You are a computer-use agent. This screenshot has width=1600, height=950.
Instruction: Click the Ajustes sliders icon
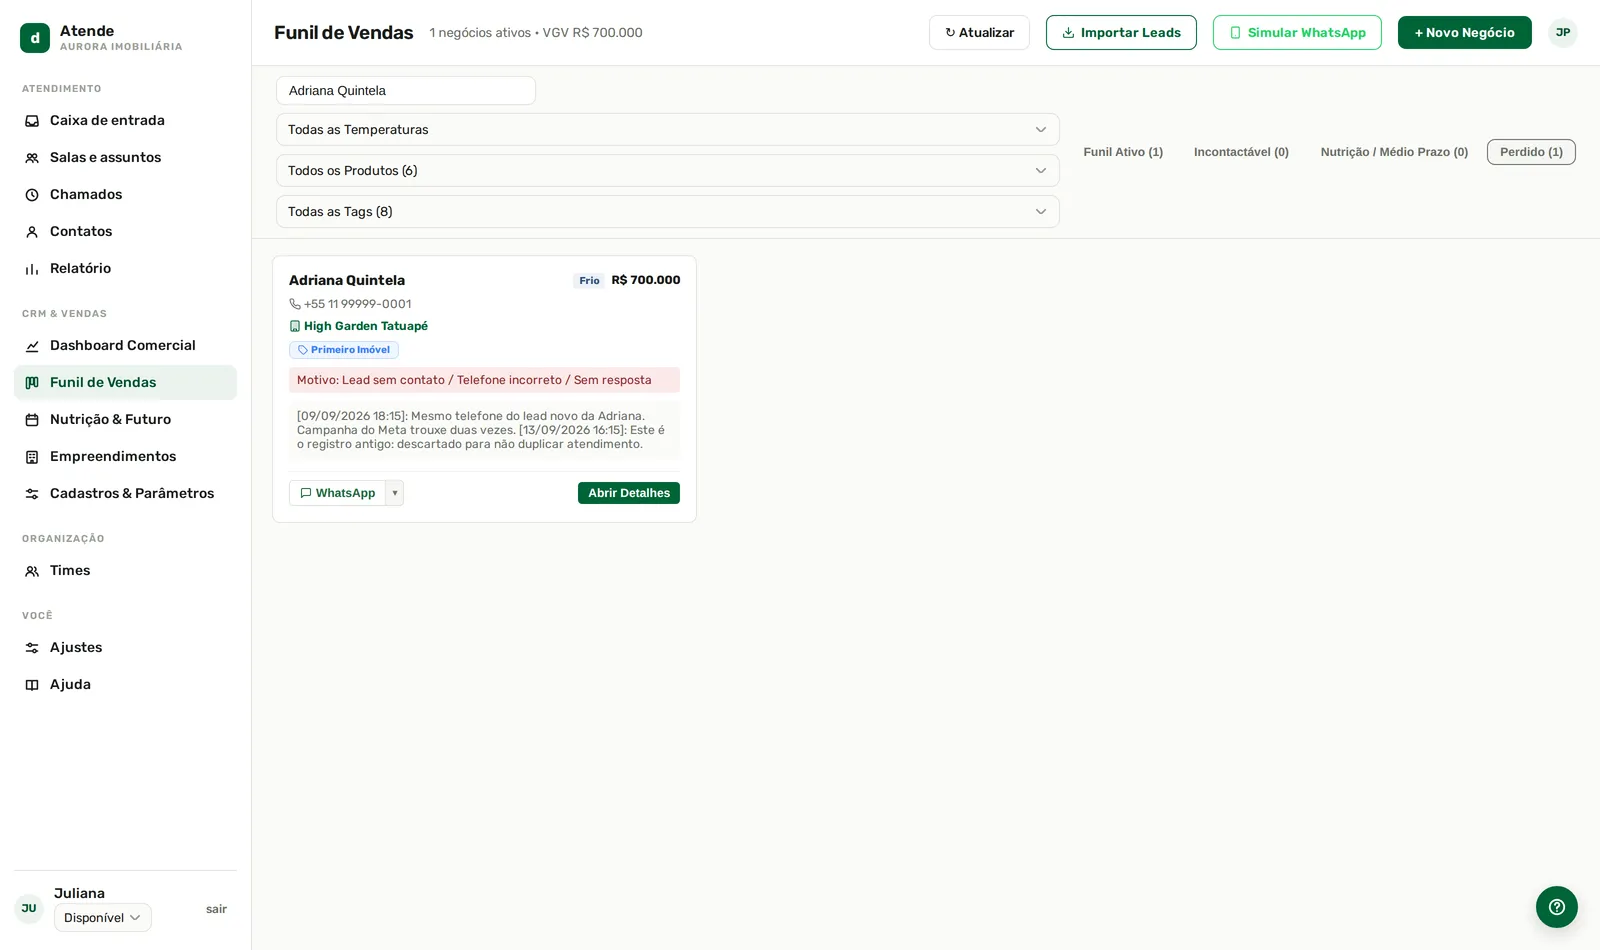click(x=32, y=648)
